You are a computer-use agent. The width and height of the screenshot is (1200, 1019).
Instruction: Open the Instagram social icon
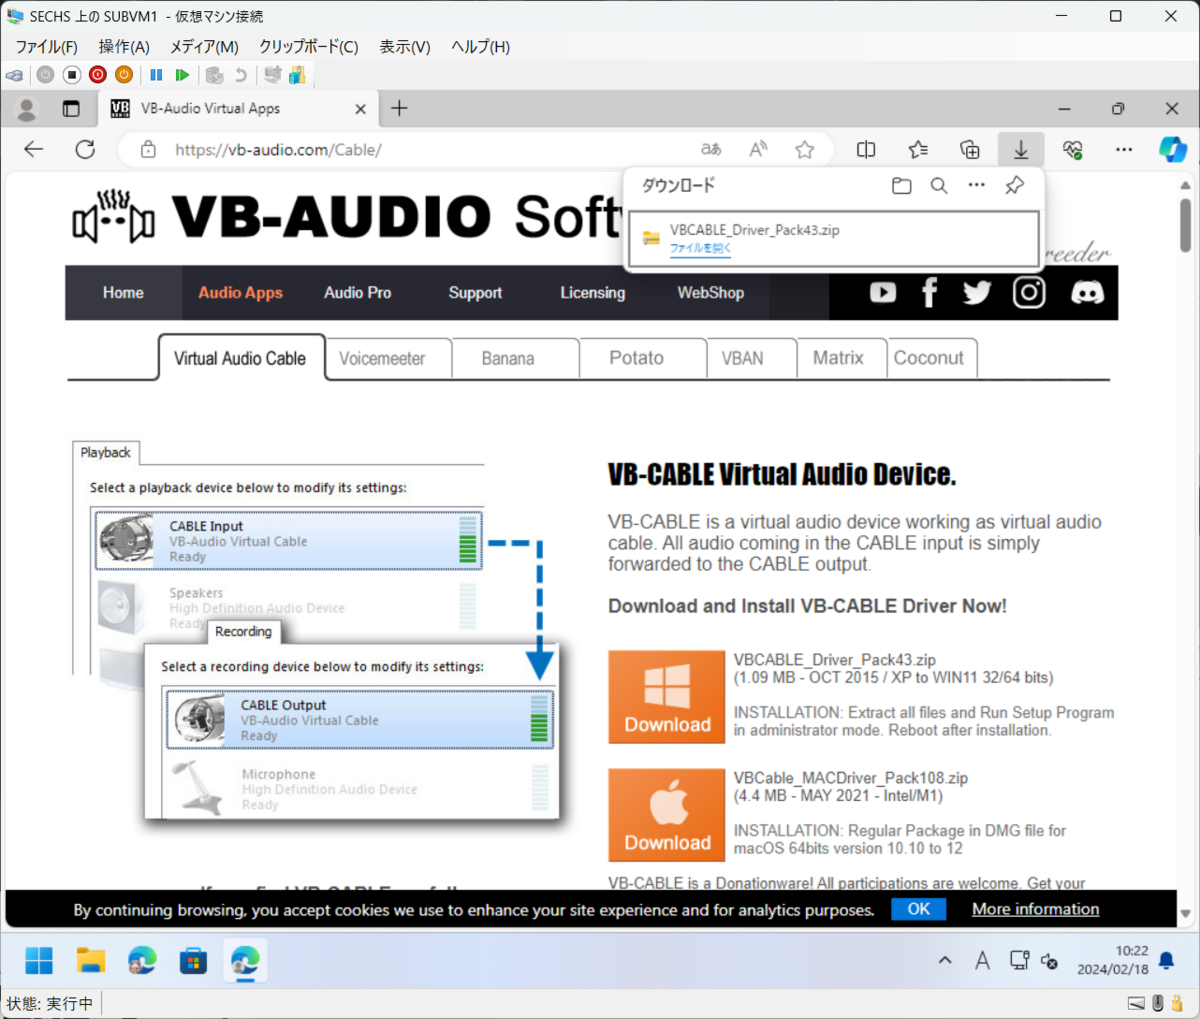coord(1029,292)
